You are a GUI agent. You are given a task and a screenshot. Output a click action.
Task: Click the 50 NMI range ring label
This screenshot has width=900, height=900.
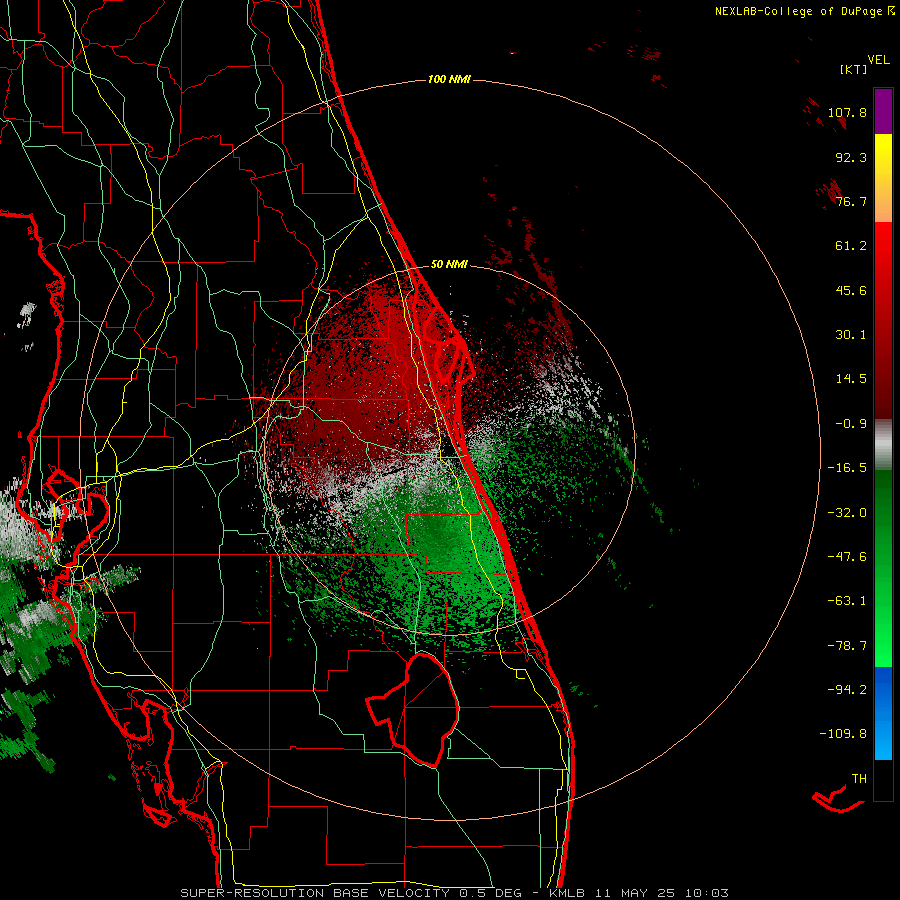(x=449, y=265)
